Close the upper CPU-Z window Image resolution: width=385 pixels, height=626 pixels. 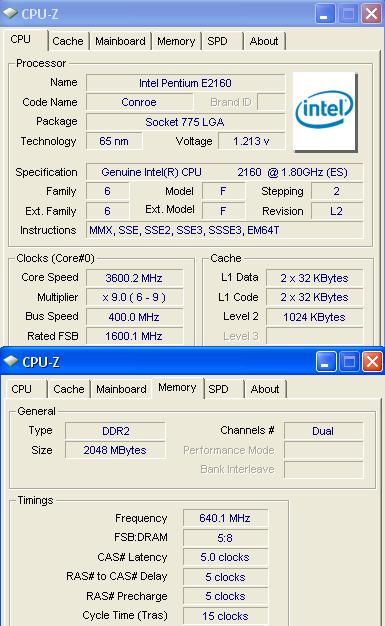[x=371, y=14]
